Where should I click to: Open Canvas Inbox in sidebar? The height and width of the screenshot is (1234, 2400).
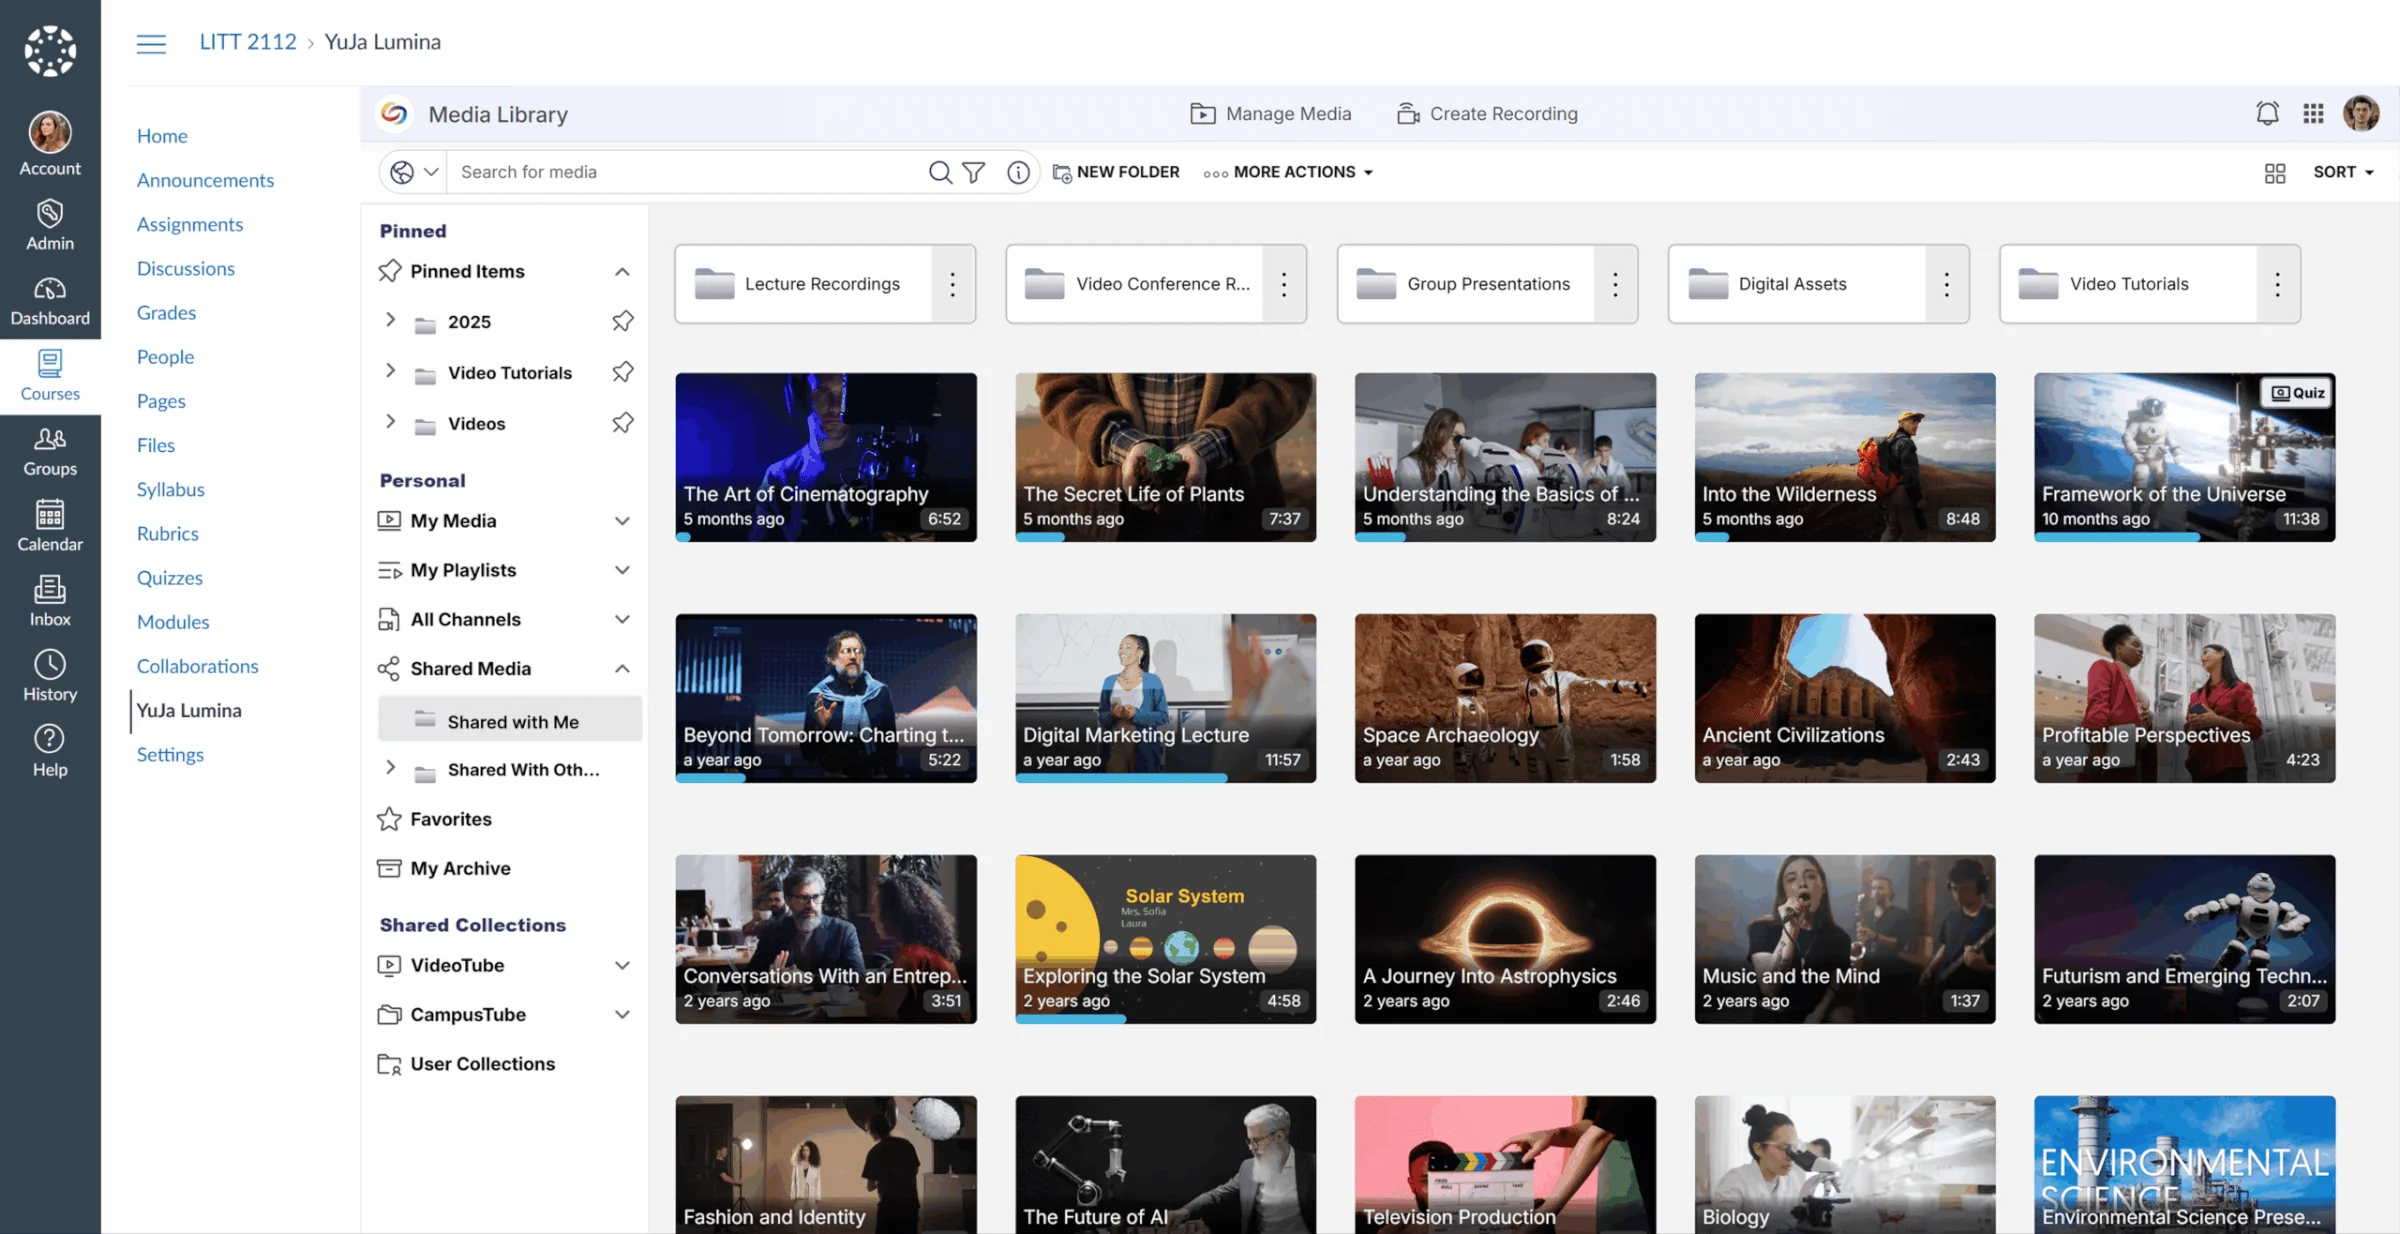coord(50,601)
